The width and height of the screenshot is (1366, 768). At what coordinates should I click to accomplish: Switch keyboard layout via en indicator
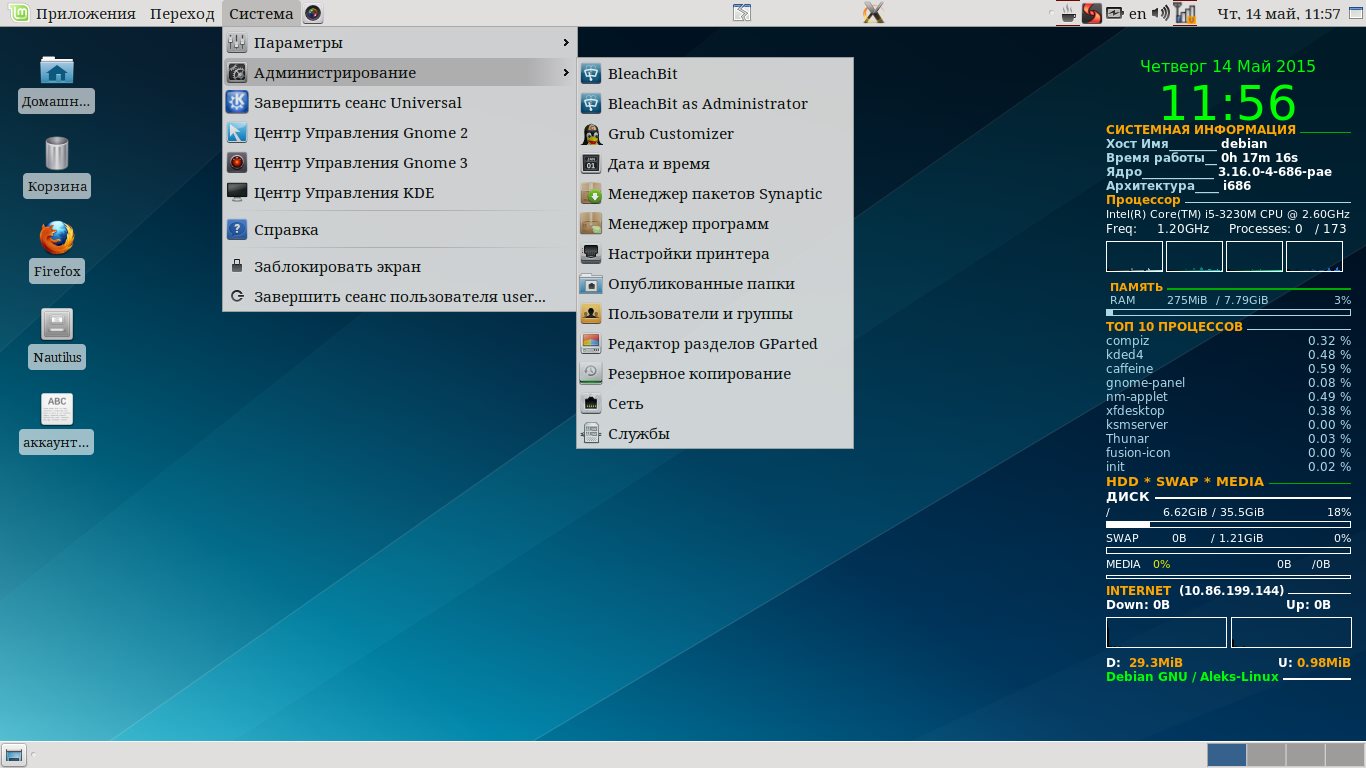click(1137, 14)
